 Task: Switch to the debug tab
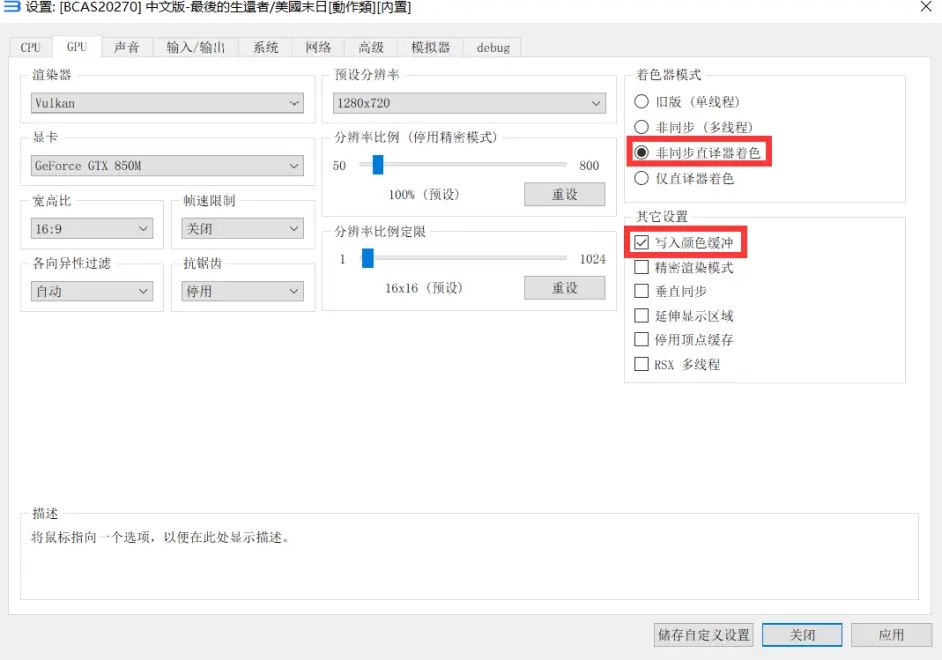pos(492,46)
